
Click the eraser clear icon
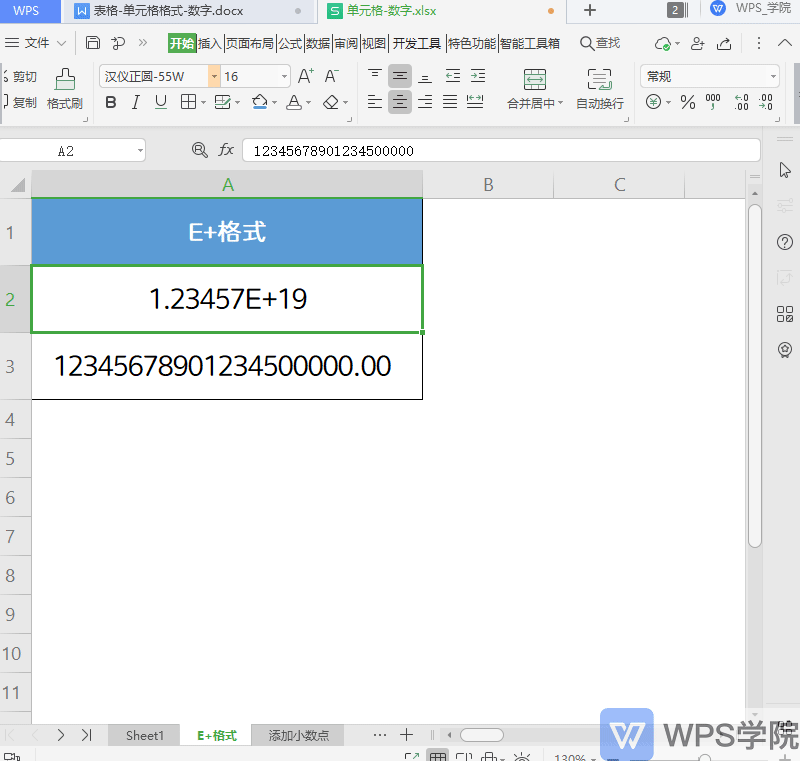pos(331,103)
